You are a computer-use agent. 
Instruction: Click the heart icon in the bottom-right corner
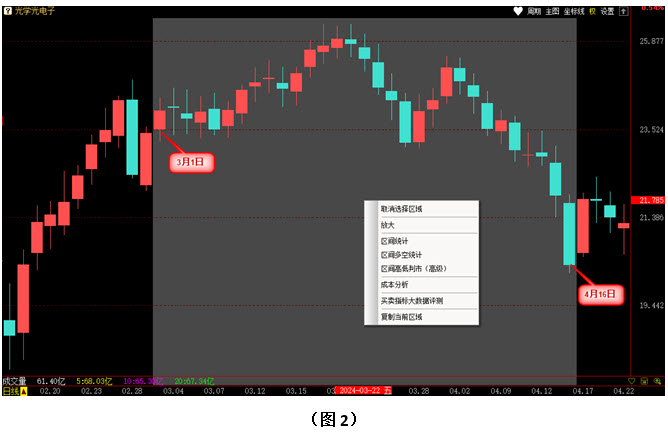point(631,381)
